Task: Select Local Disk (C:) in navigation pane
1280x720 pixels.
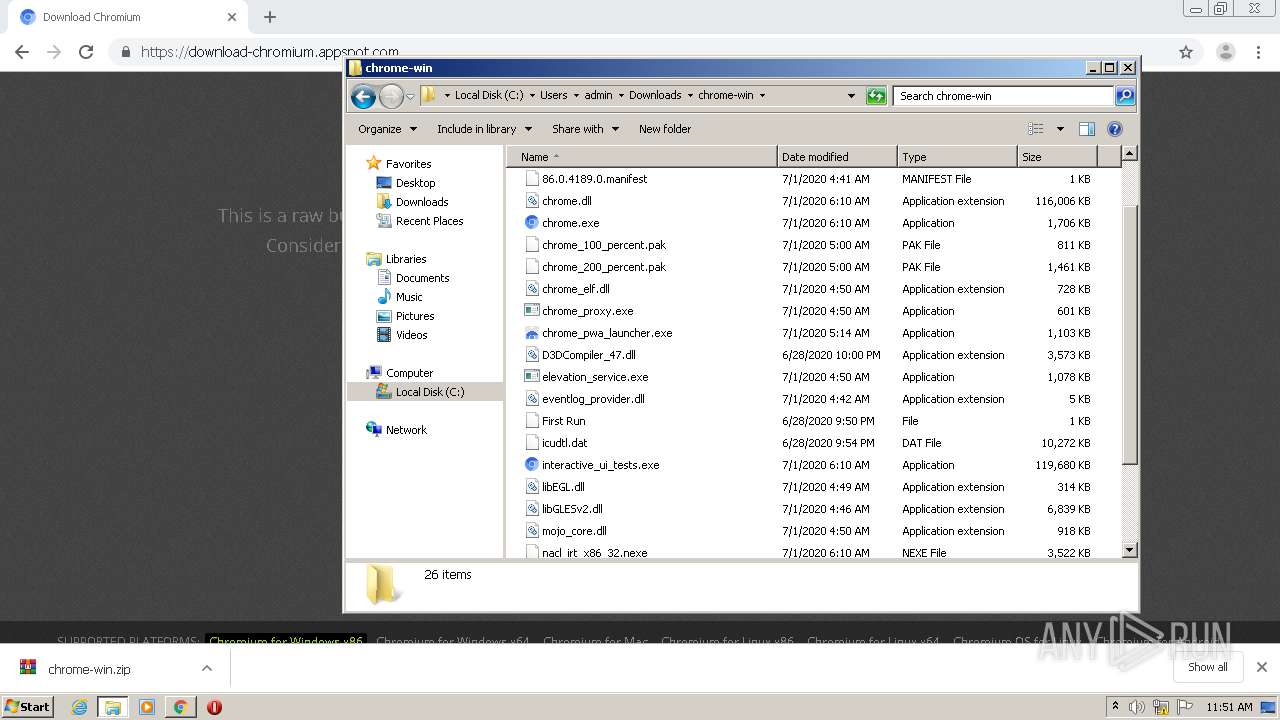Action: coord(429,392)
